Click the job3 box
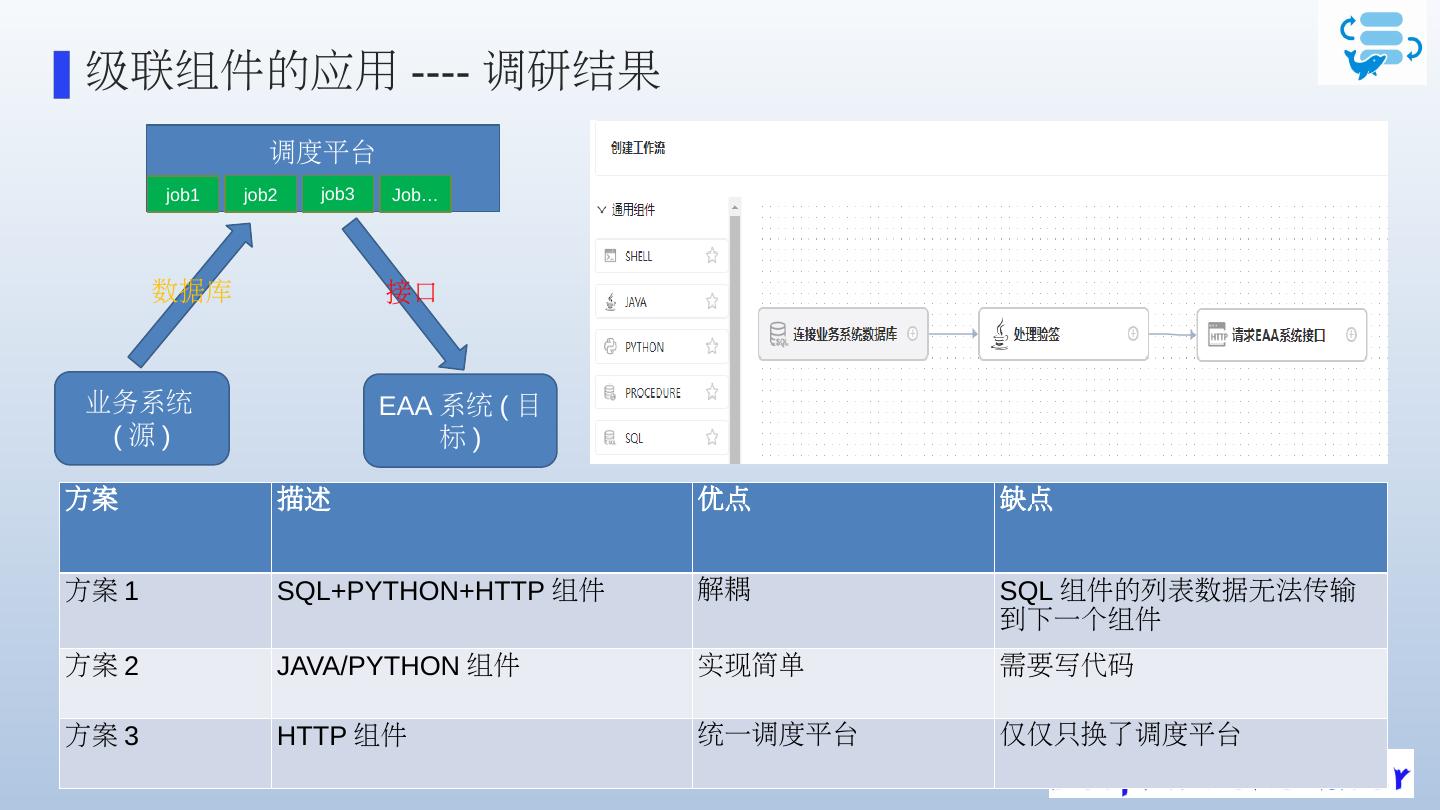Screen dimensions: 1440x810 pyautogui.click(x=337, y=194)
